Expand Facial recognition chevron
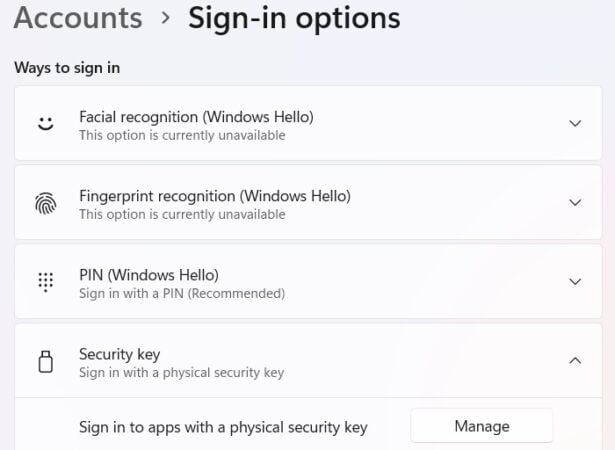The height and width of the screenshot is (450, 615). coord(575,124)
